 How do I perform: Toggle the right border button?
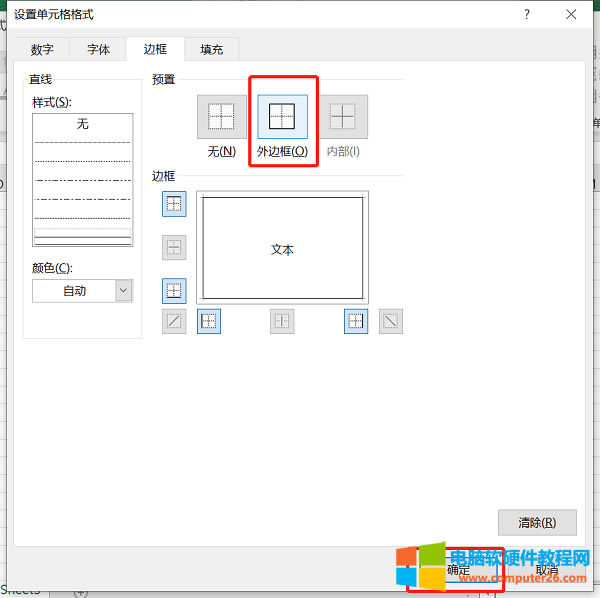(356, 321)
